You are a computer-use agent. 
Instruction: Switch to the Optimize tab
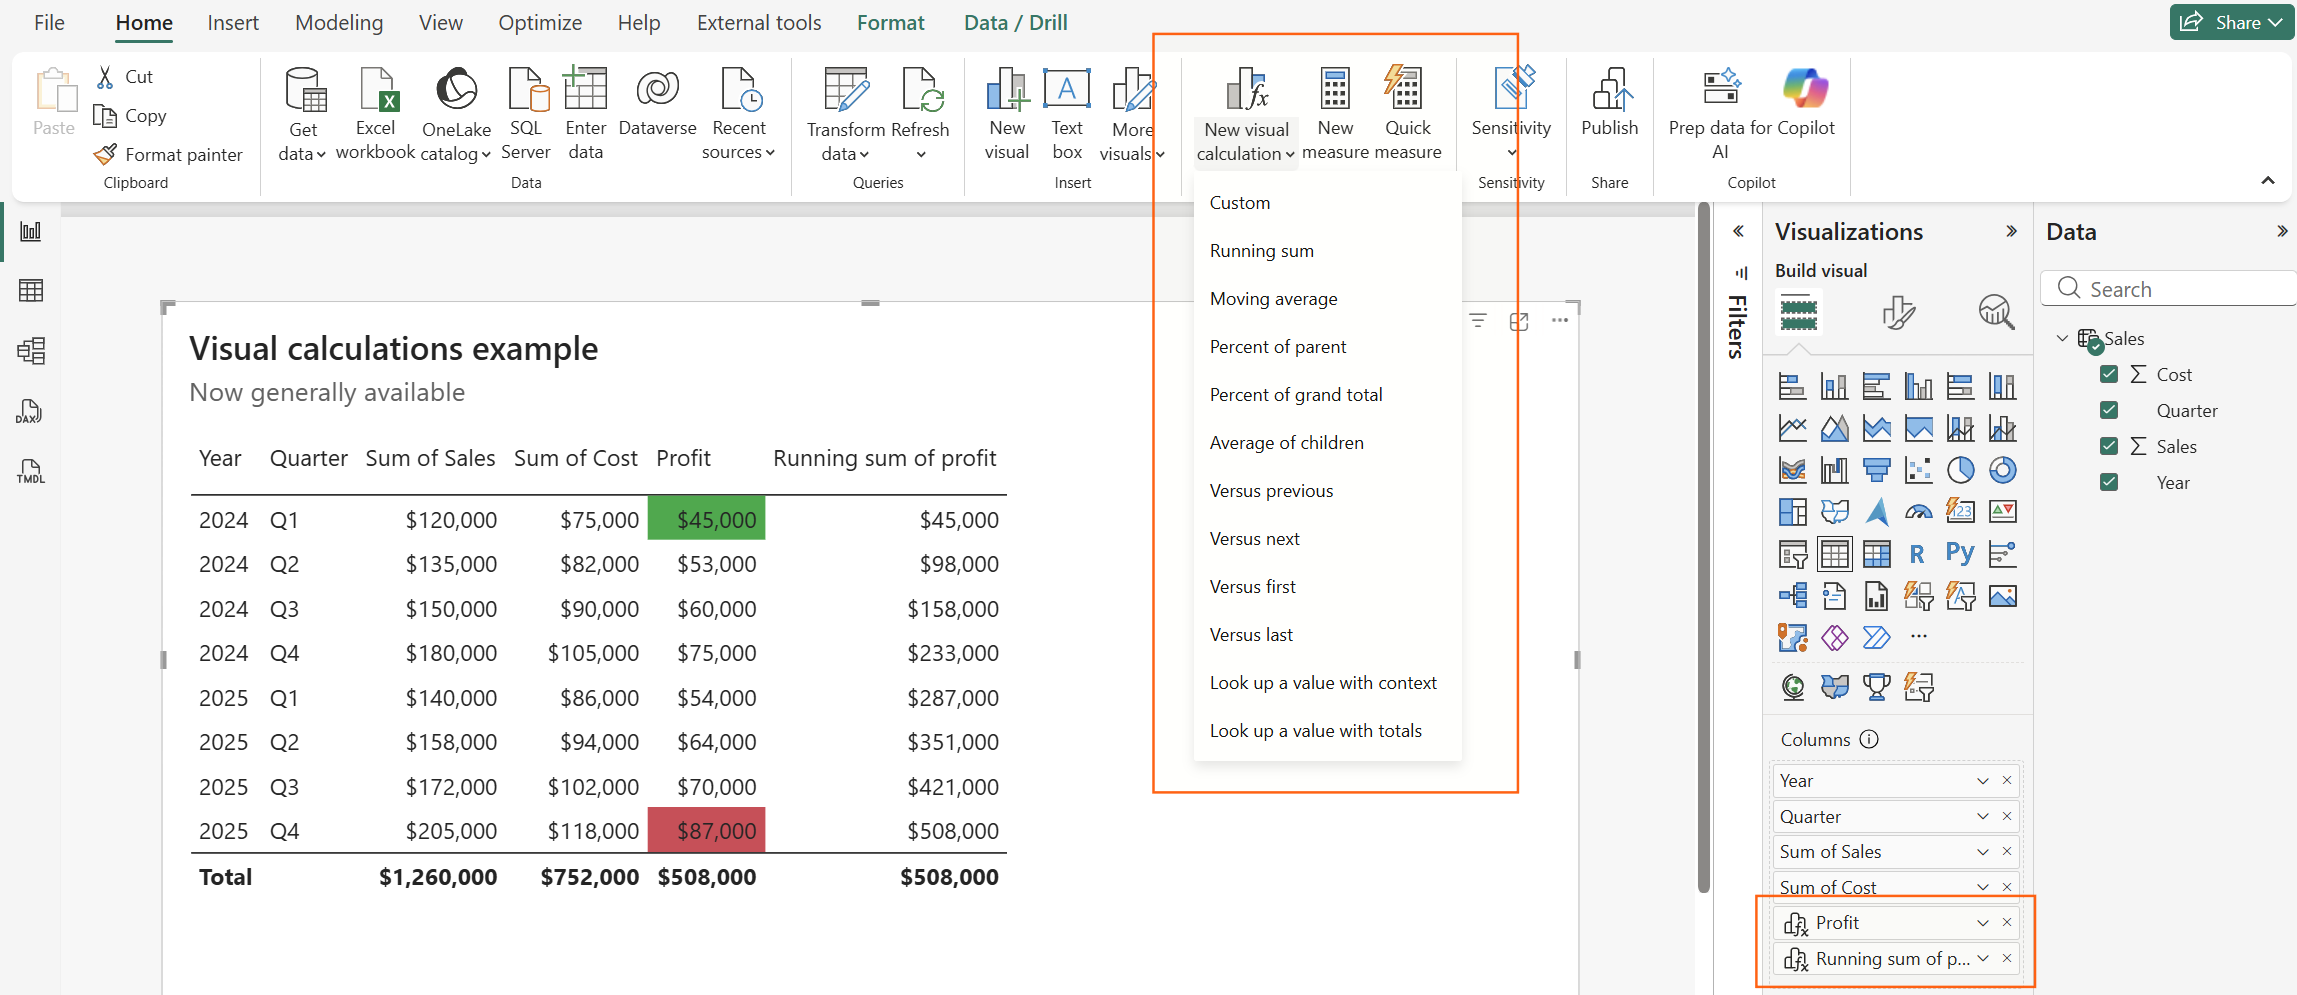[540, 22]
